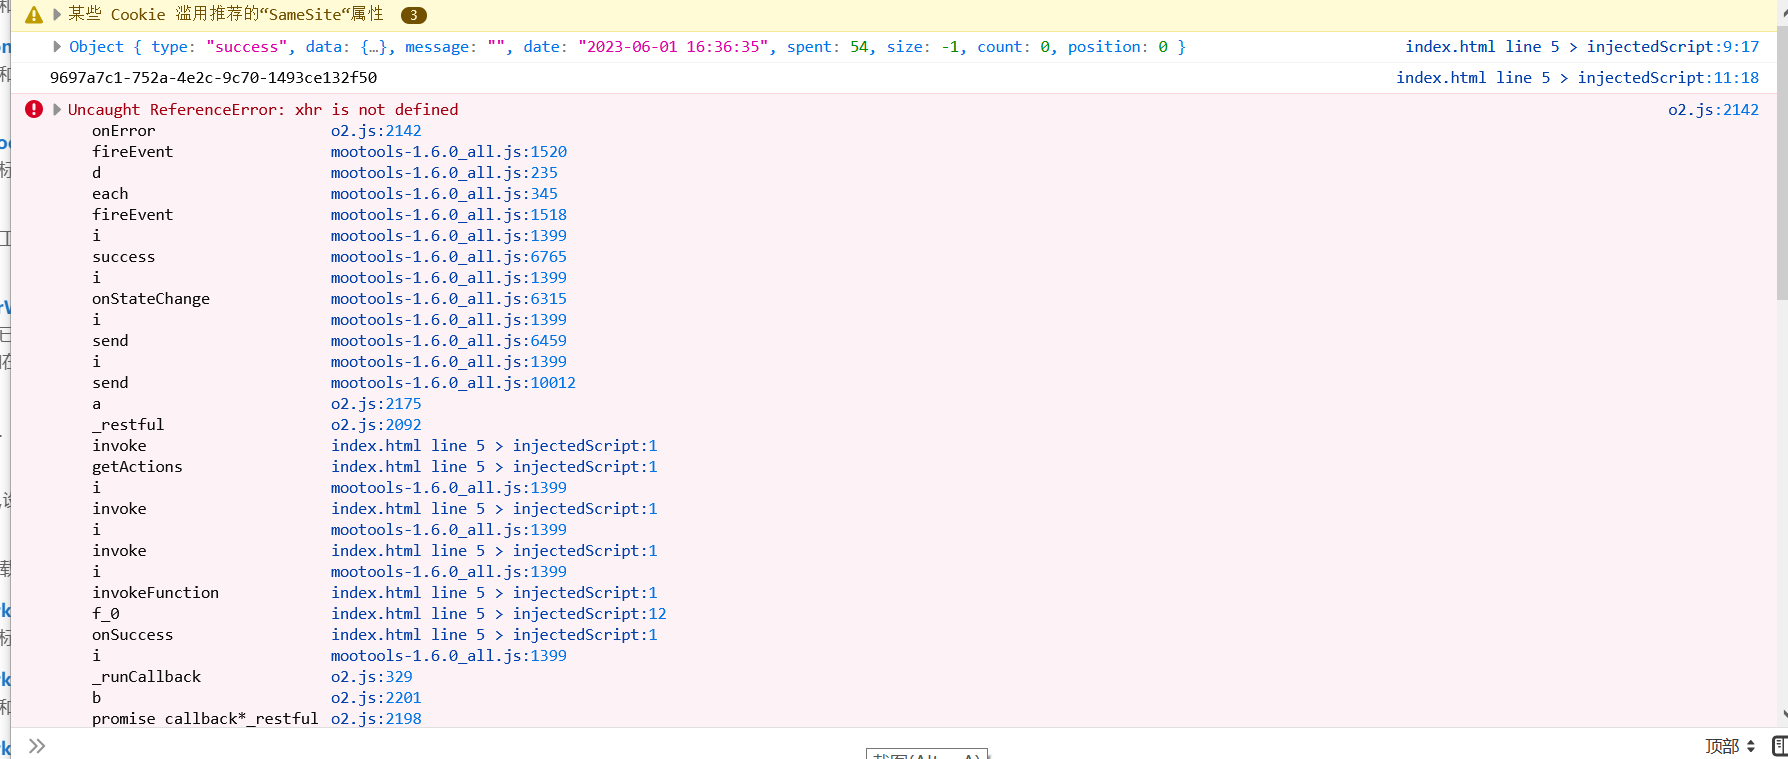The width and height of the screenshot is (1788, 759).
Task: Open mootools-1.6.0_all.js:6765 source link
Action: pyautogui.click(x=449, y=257)
